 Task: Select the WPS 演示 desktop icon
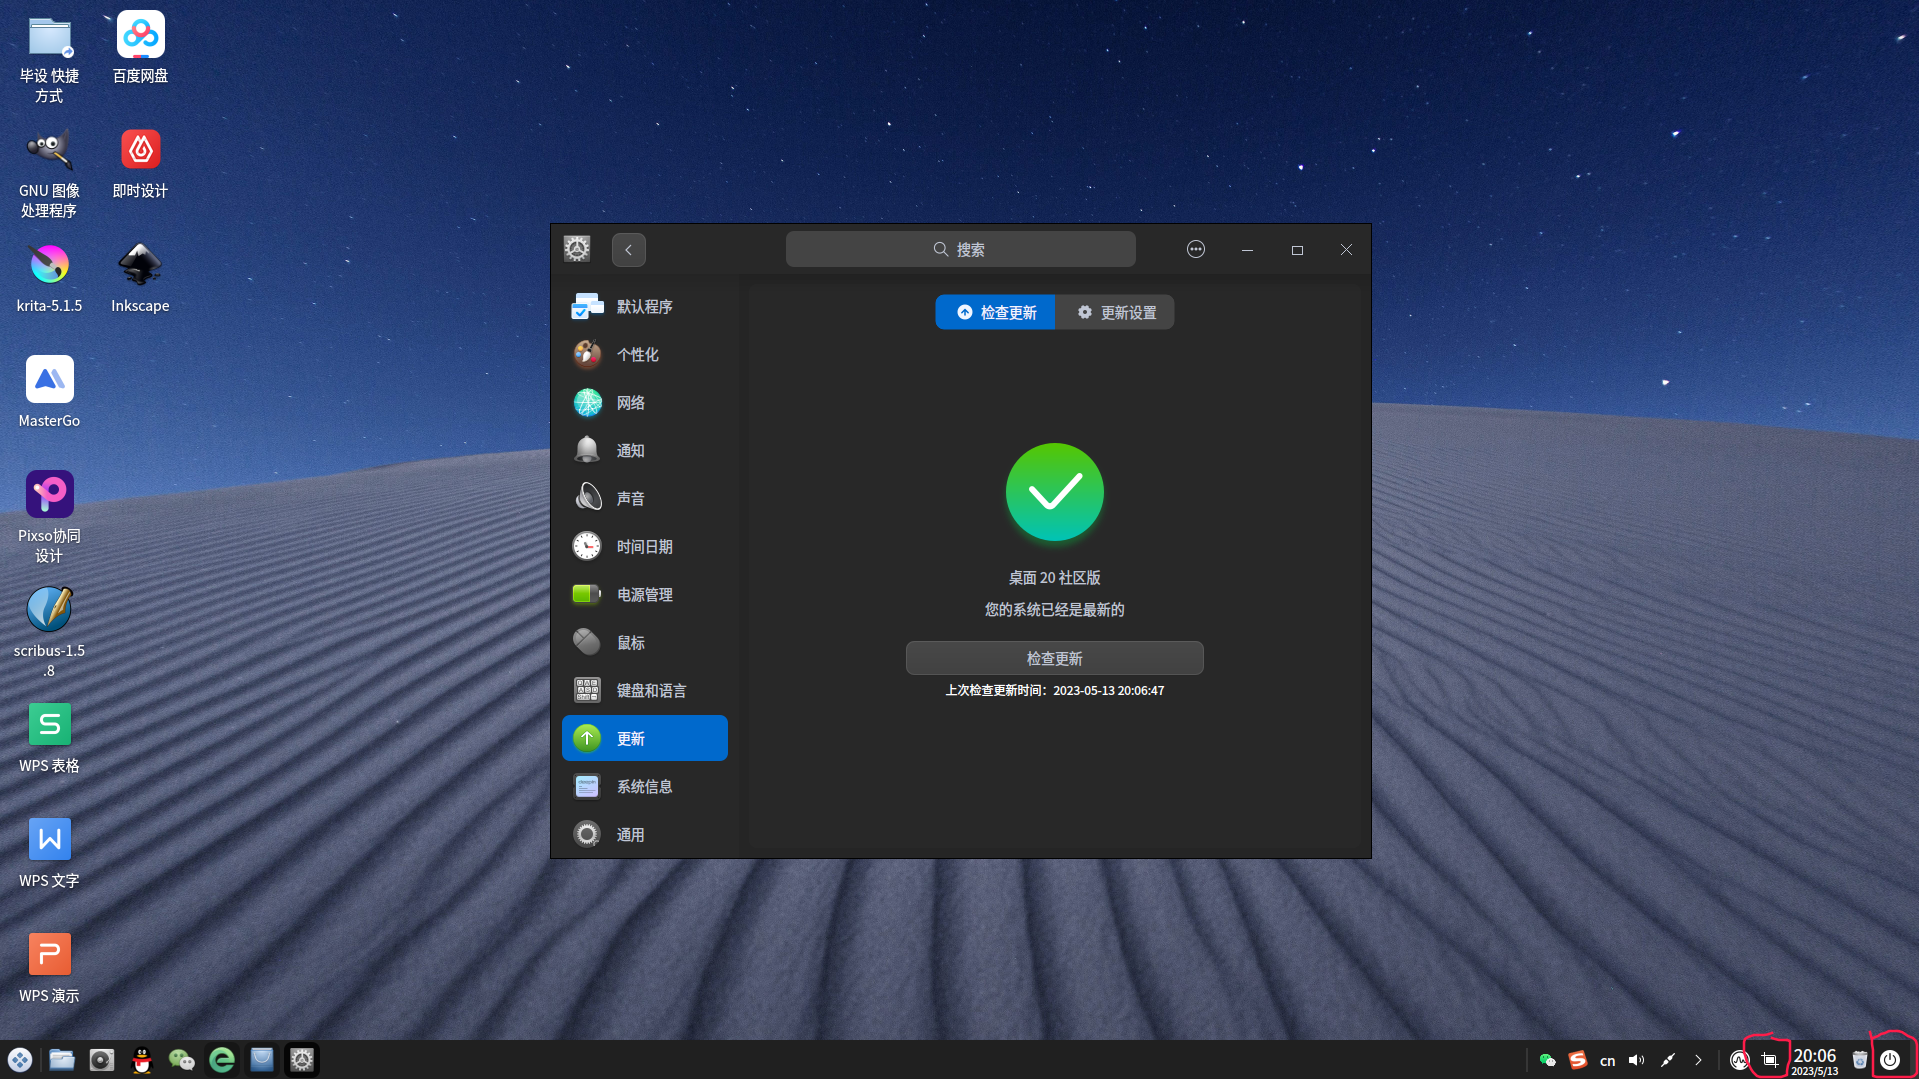pos(49,969)
